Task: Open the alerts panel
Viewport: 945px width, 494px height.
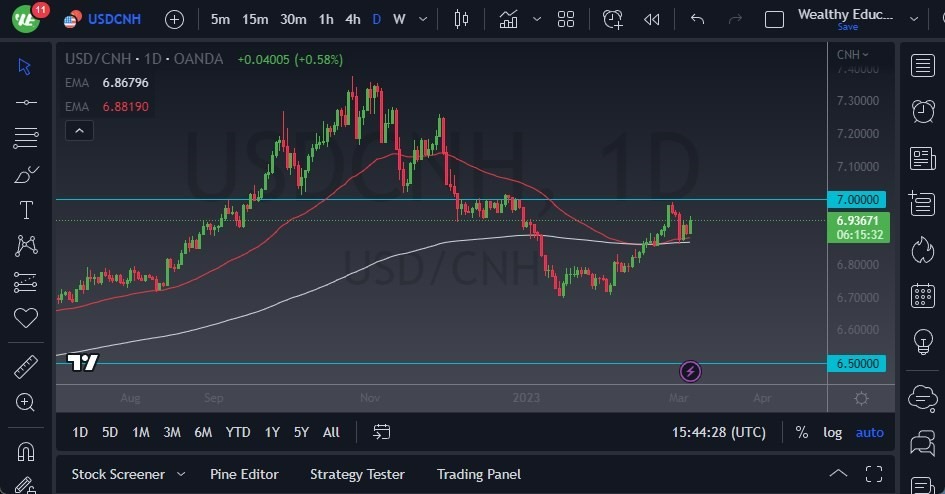Action: click(x=923, y=111)
